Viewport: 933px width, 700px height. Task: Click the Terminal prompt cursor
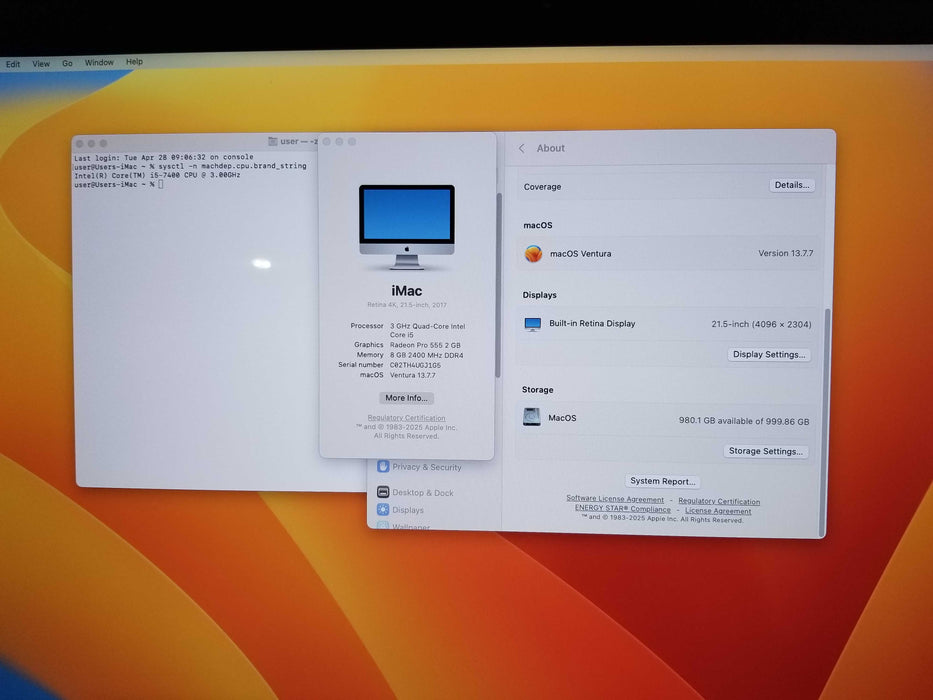(161, 185)
